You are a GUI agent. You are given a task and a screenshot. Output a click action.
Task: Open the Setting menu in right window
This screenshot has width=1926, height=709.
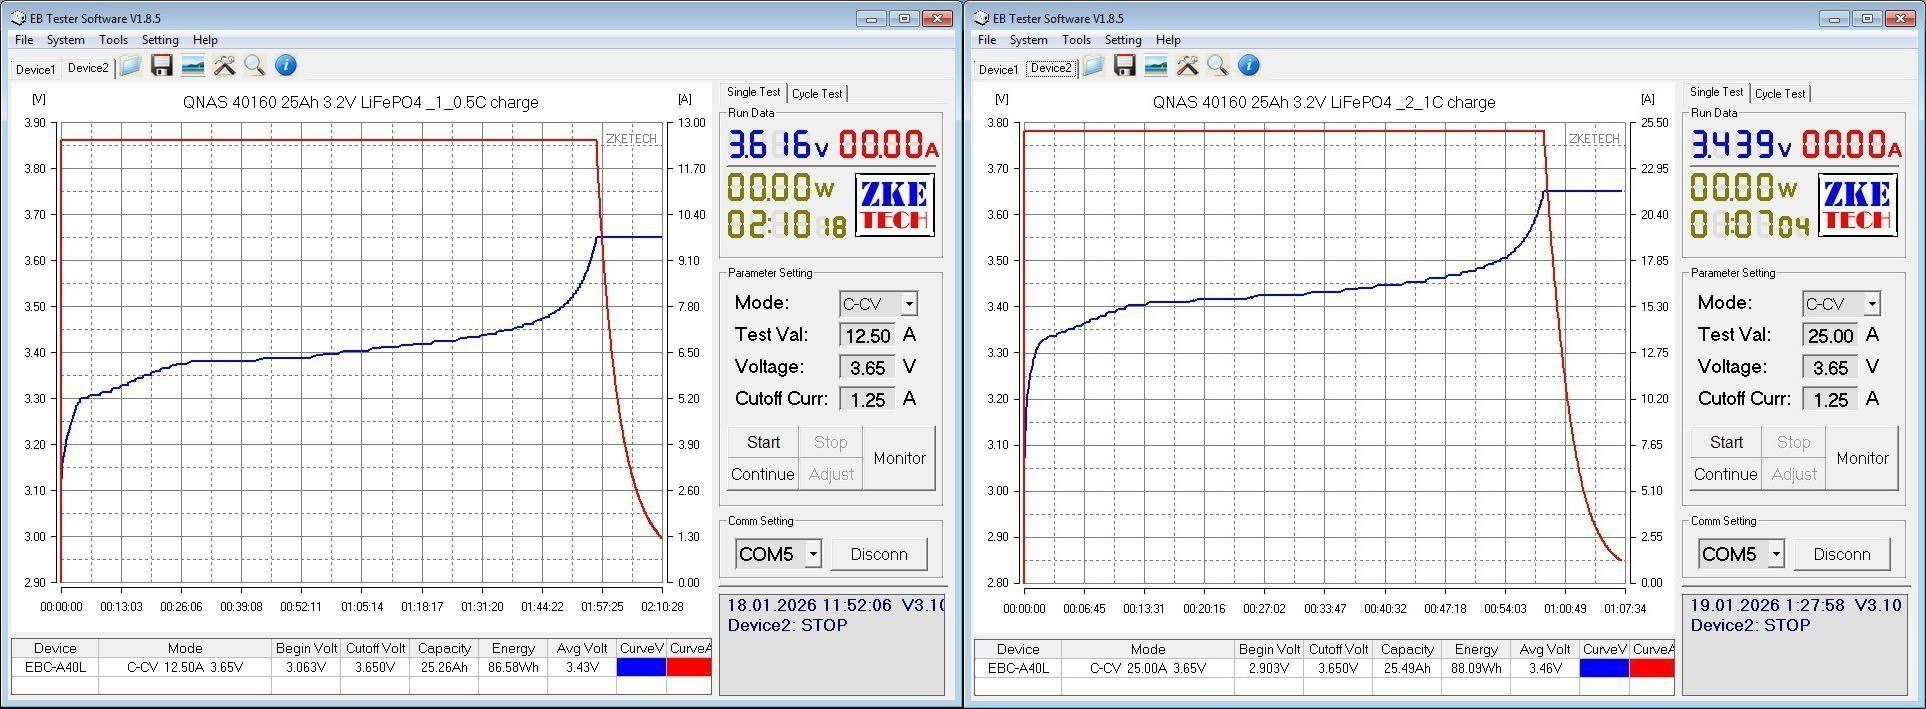1122,40
